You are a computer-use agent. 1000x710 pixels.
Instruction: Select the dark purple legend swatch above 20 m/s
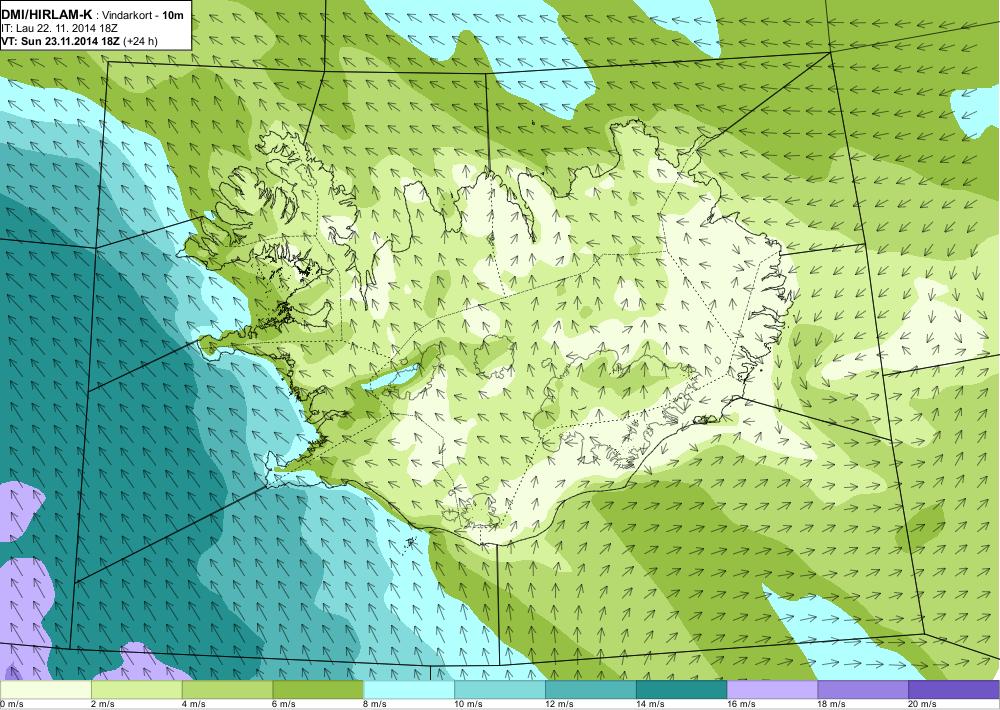pos(953,690)
